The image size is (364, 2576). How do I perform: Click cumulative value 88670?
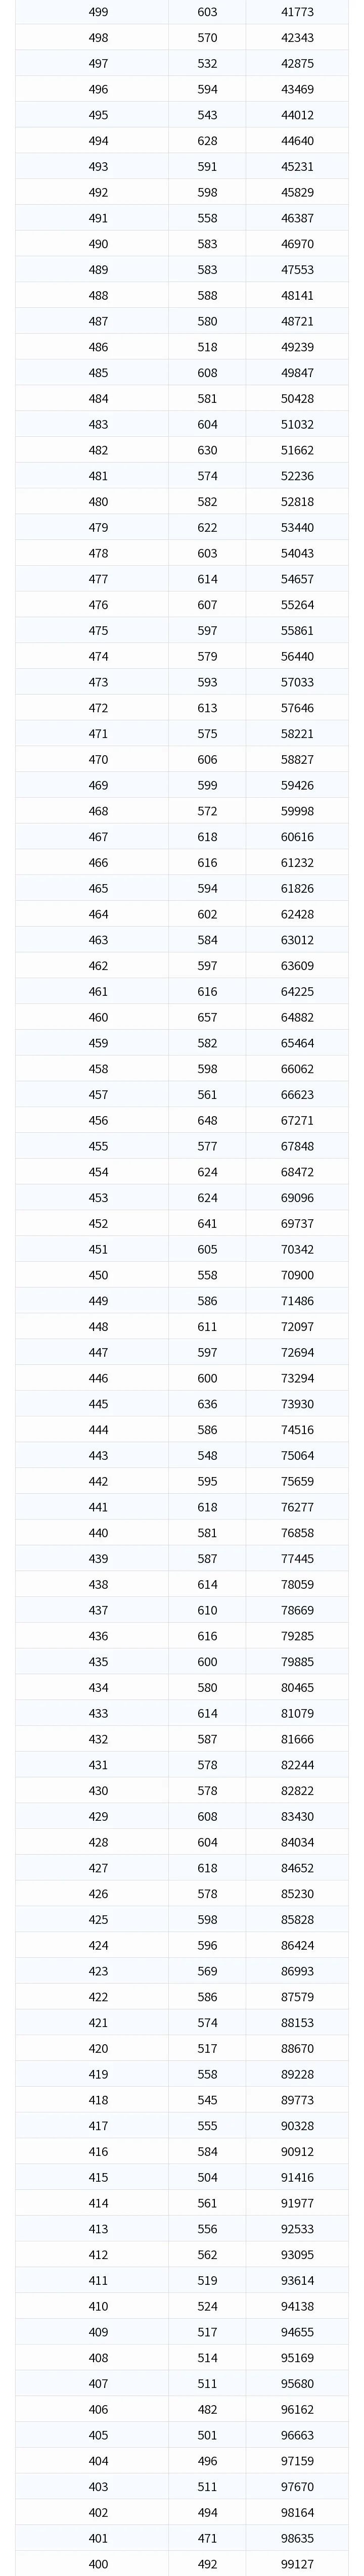pos(297,2048)
